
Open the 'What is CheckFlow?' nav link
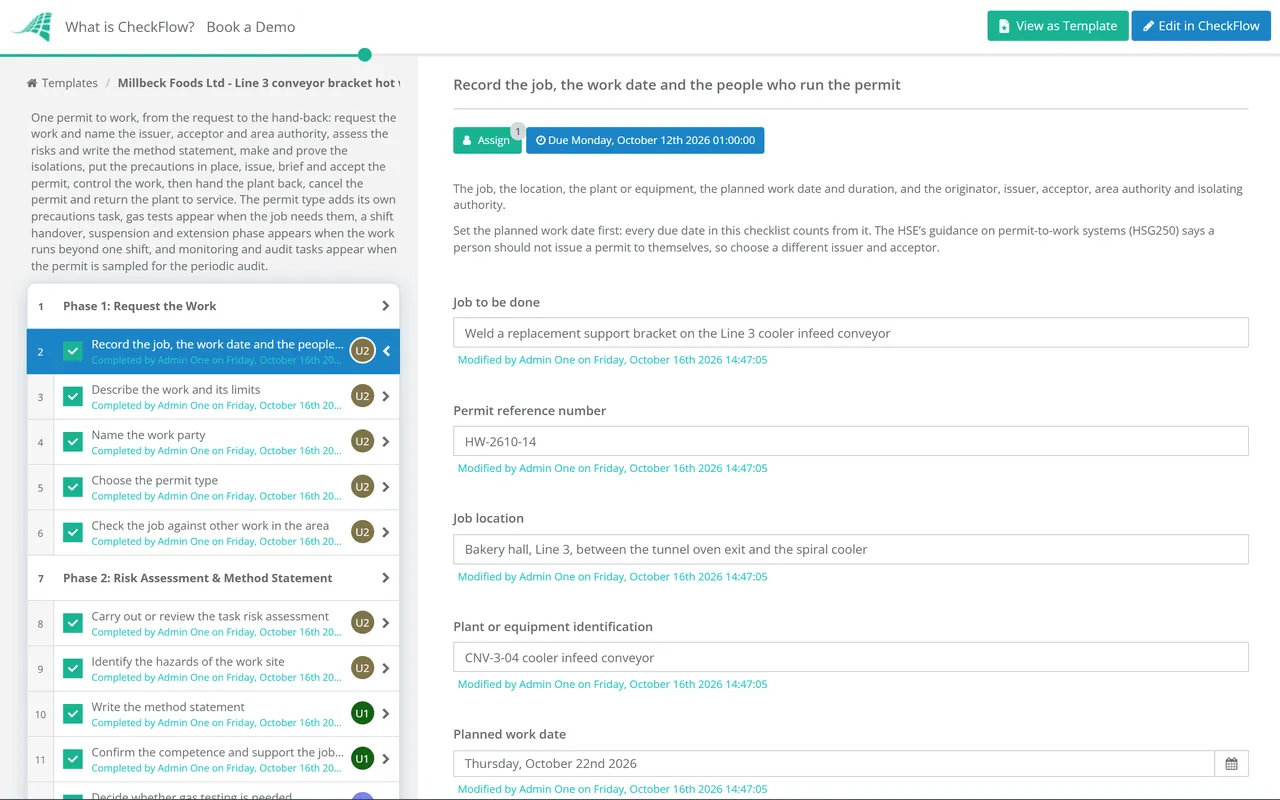130,27
